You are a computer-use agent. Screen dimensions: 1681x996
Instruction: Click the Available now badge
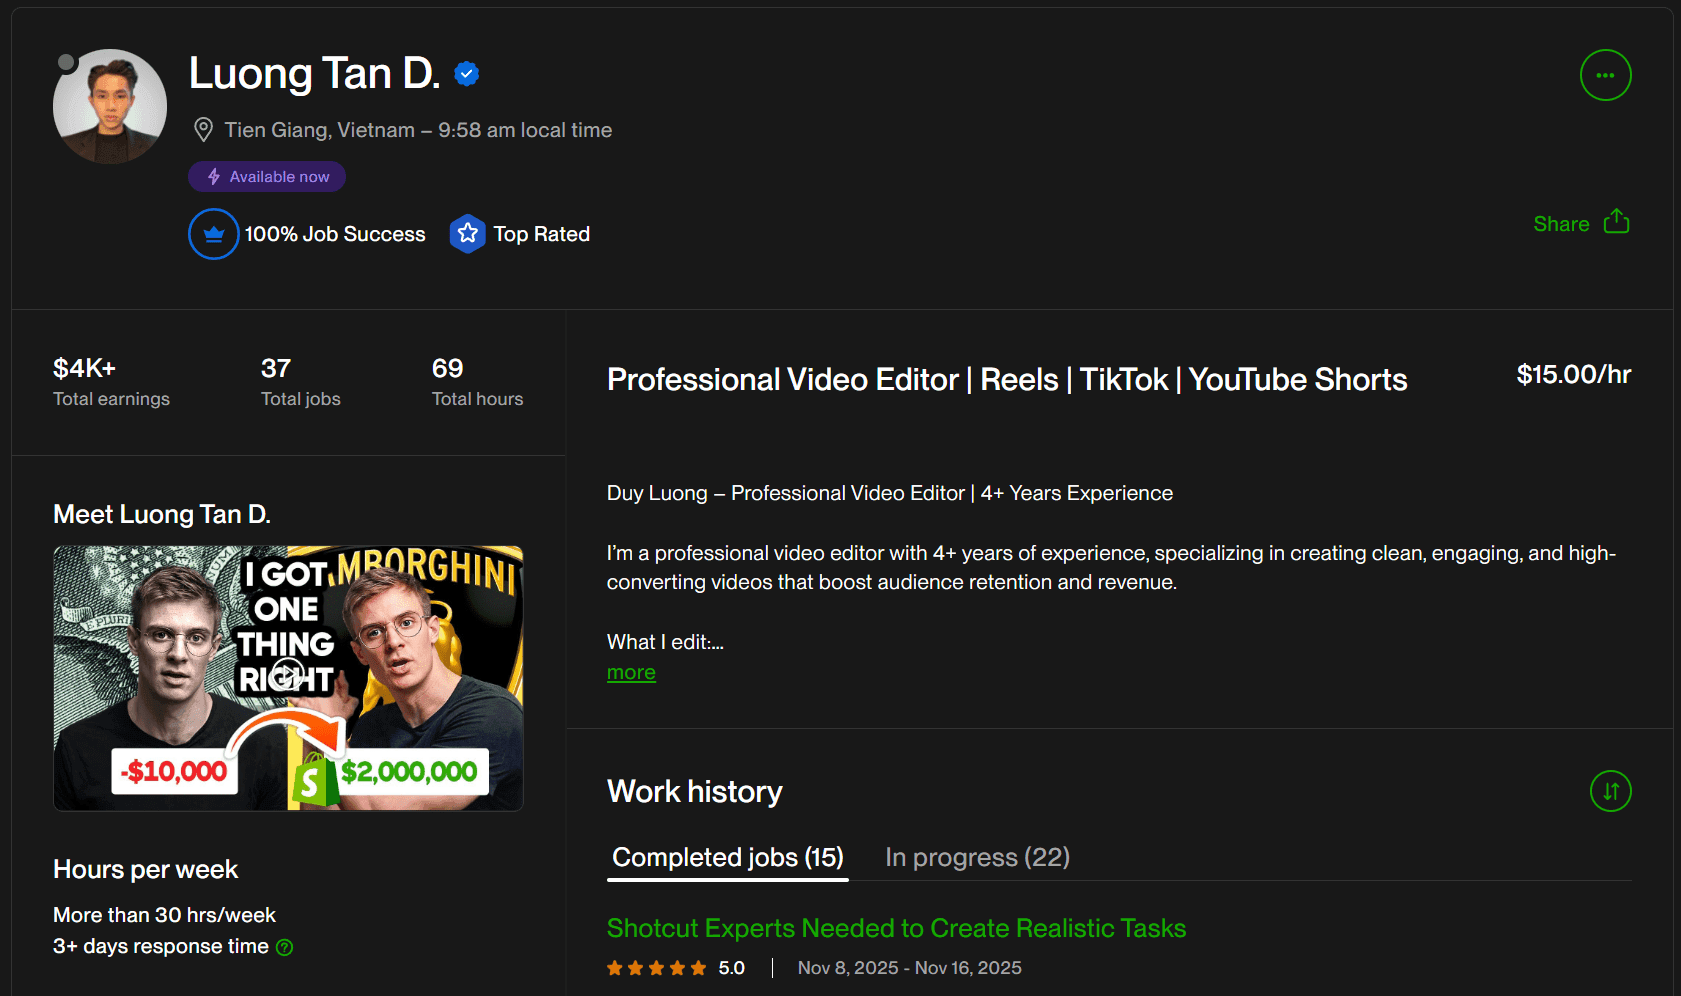pos(267,177)
